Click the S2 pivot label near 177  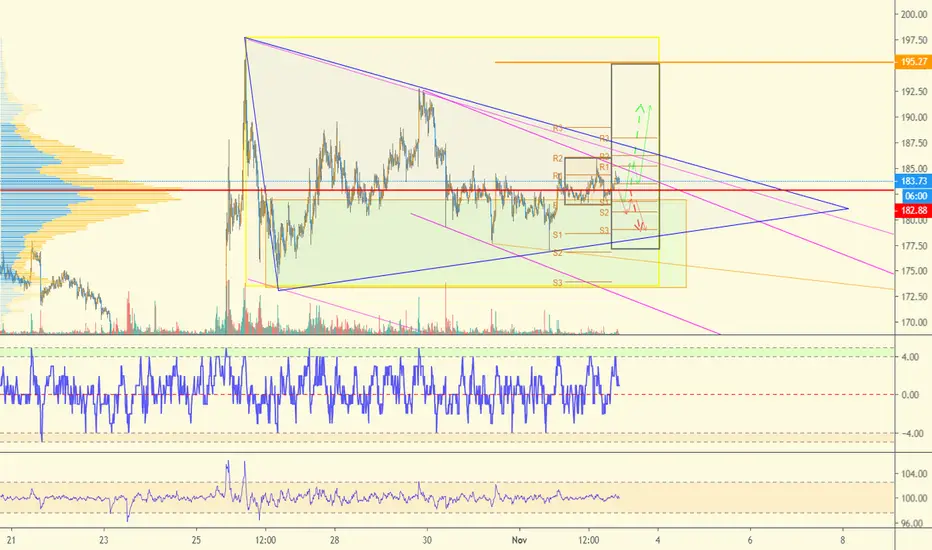pyautogui.click(x=557, y=253)
